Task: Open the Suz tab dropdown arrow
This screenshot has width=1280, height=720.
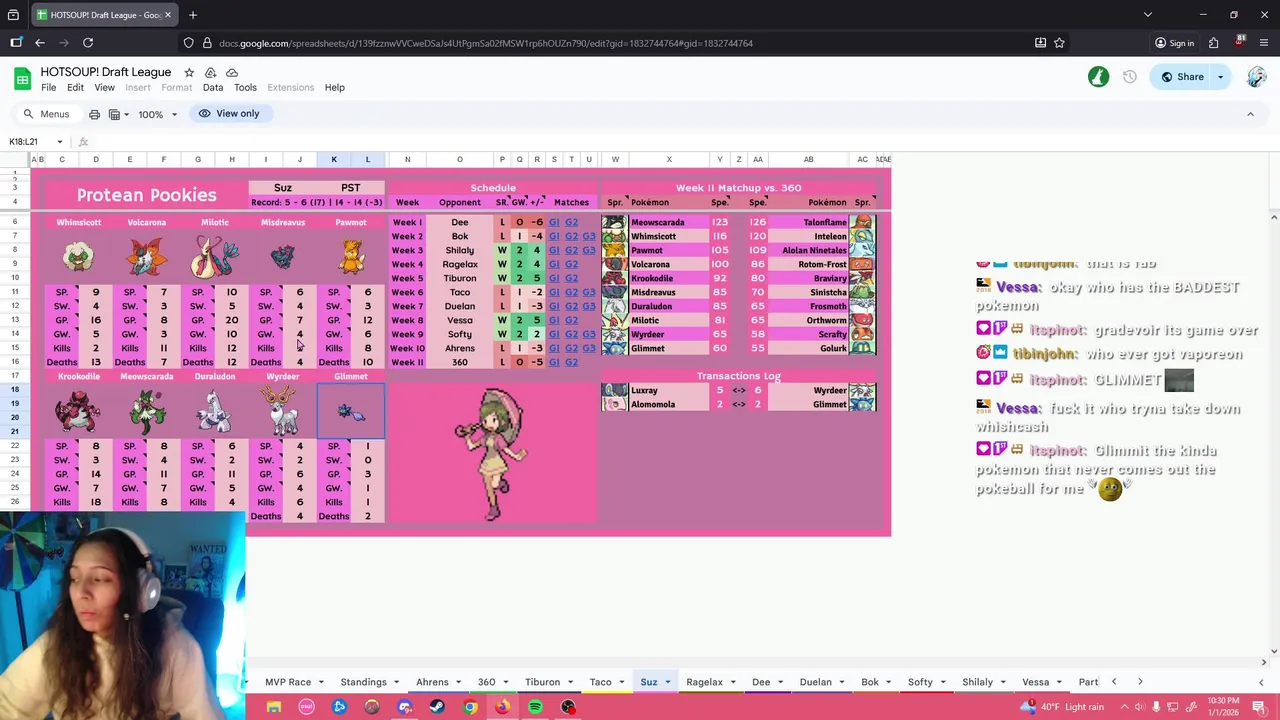Action: click(667, 682)
